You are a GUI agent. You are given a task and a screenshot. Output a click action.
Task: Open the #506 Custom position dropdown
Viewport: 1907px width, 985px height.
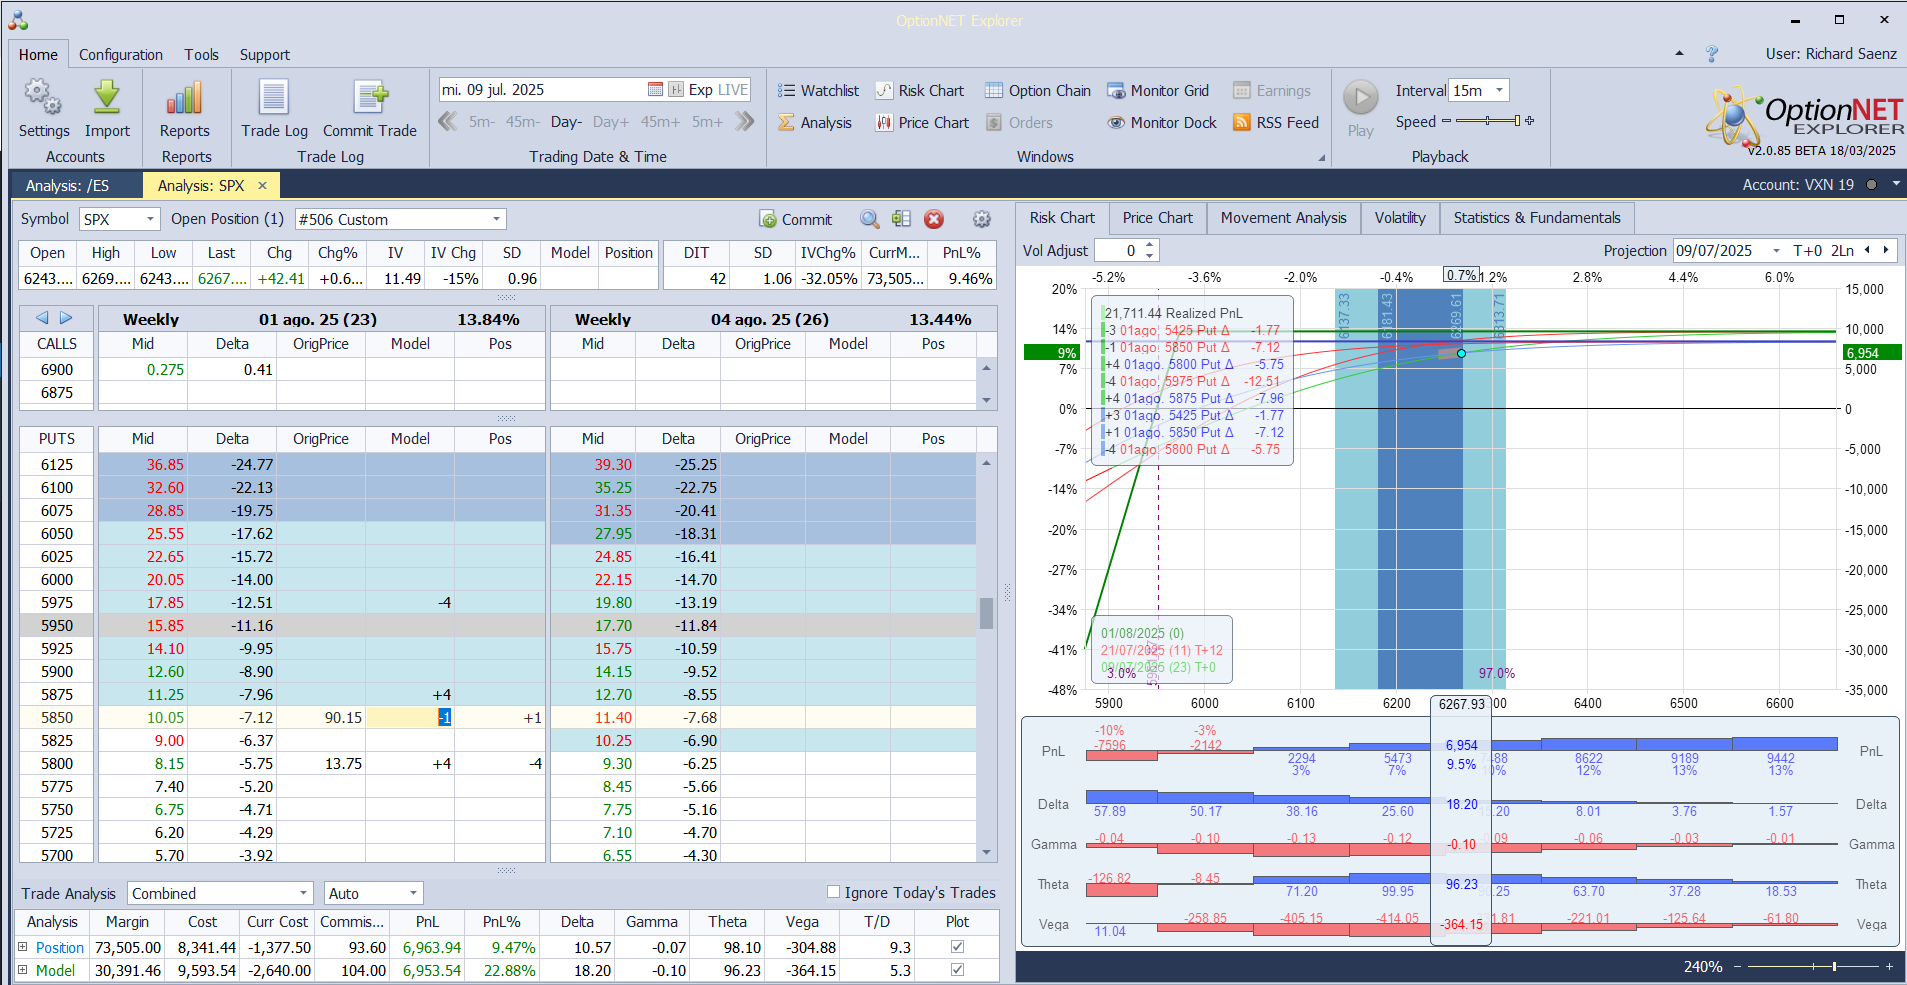click(x=496, y=219)
